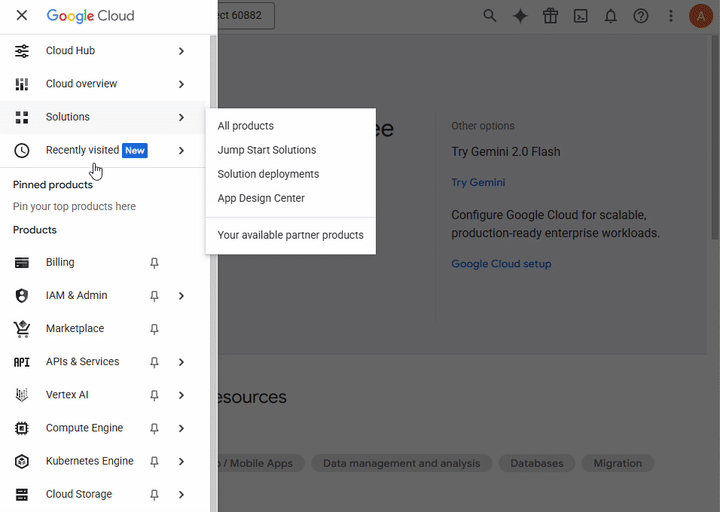Click the Compute Engine chip icon
Screen dimensions: 720x512
coord(22,428)
